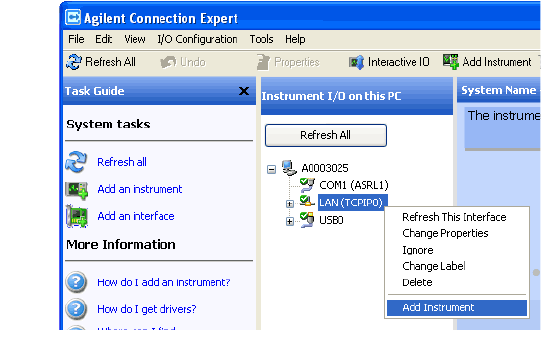Click help icon beside How do I add an instrument
542x360 pixels.
(x=76, y=282)
